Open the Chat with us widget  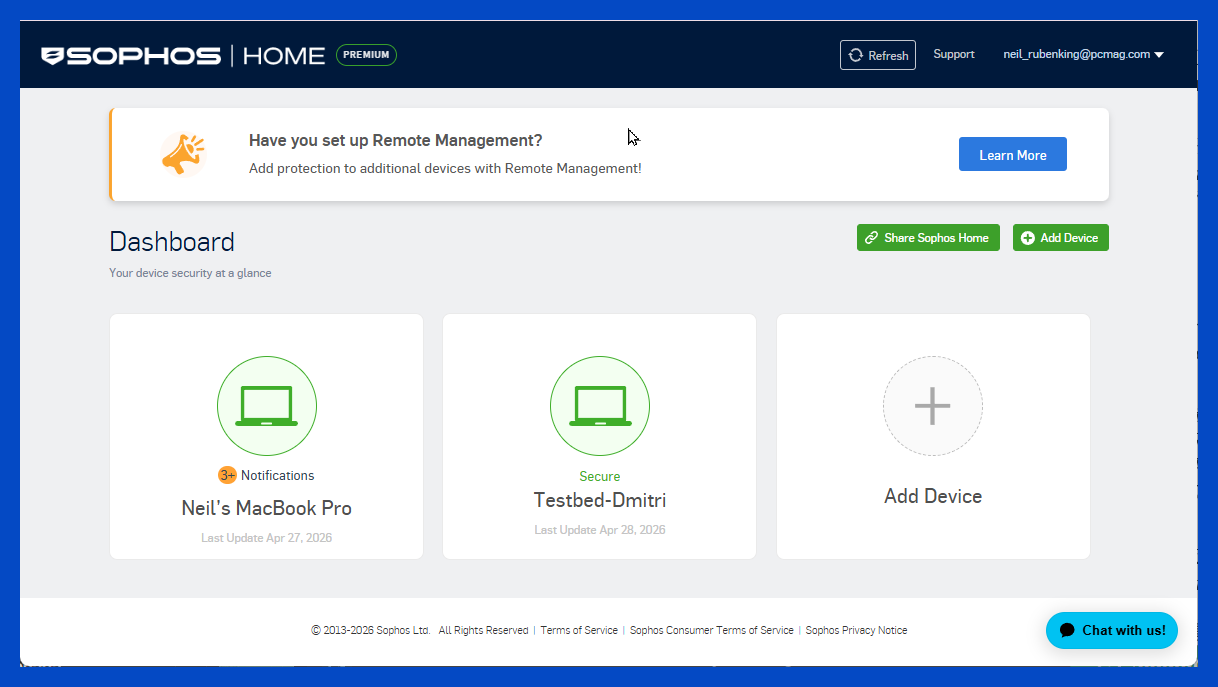point(1112,630)
